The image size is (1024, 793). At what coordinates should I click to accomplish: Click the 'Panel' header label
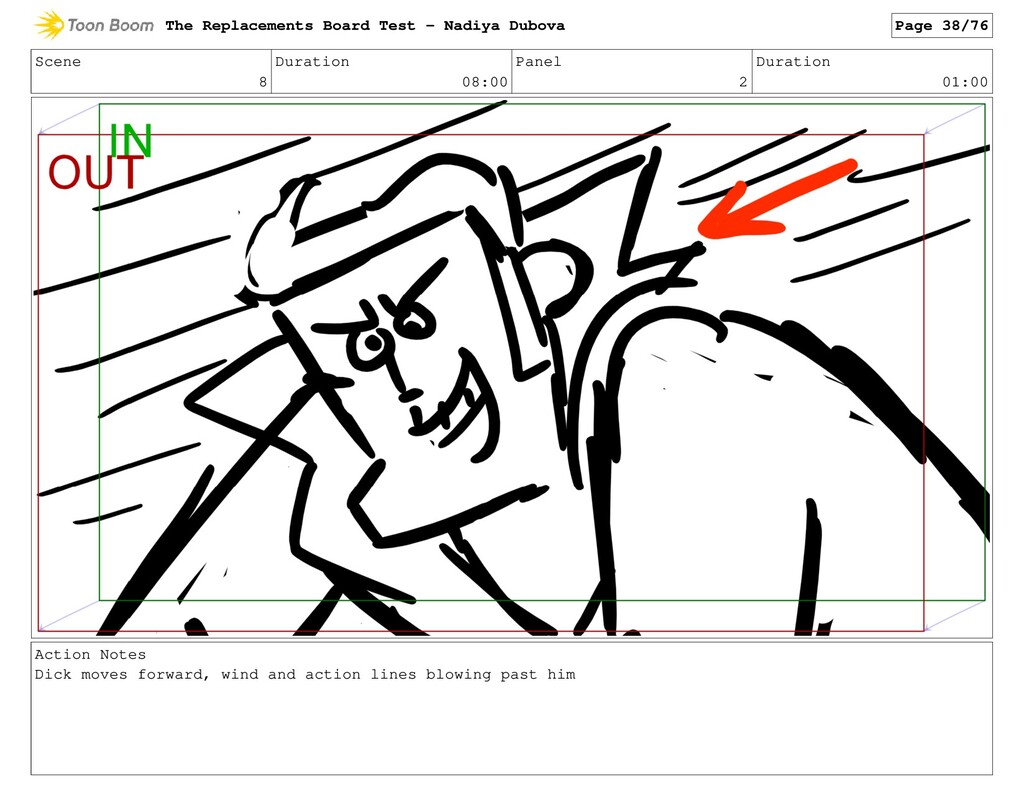[x=538, y=61]
